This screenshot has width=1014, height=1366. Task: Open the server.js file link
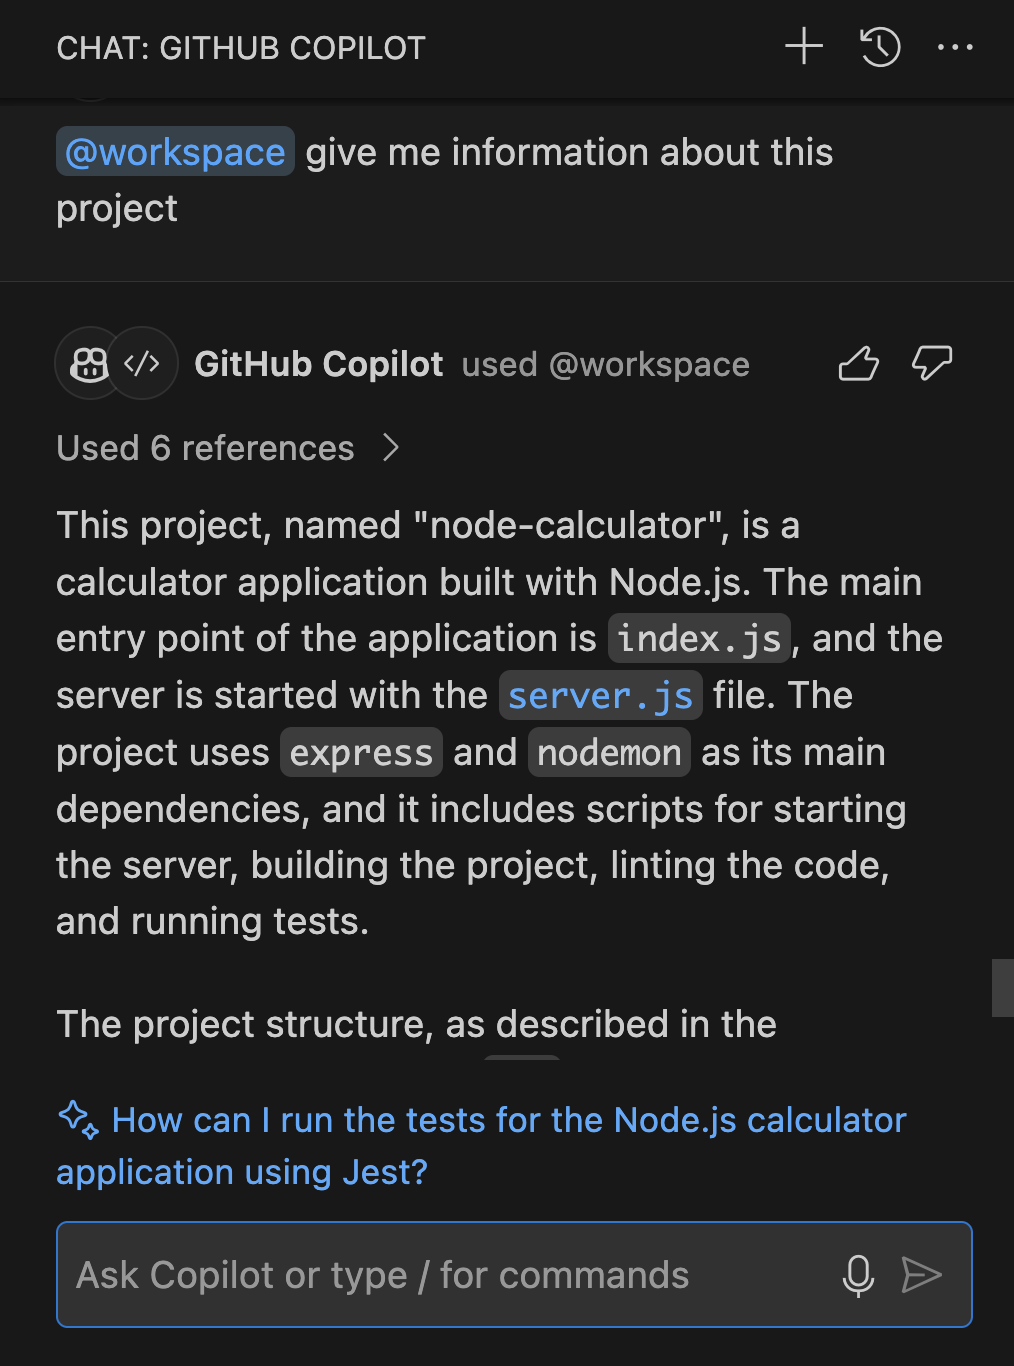point(600,696)
